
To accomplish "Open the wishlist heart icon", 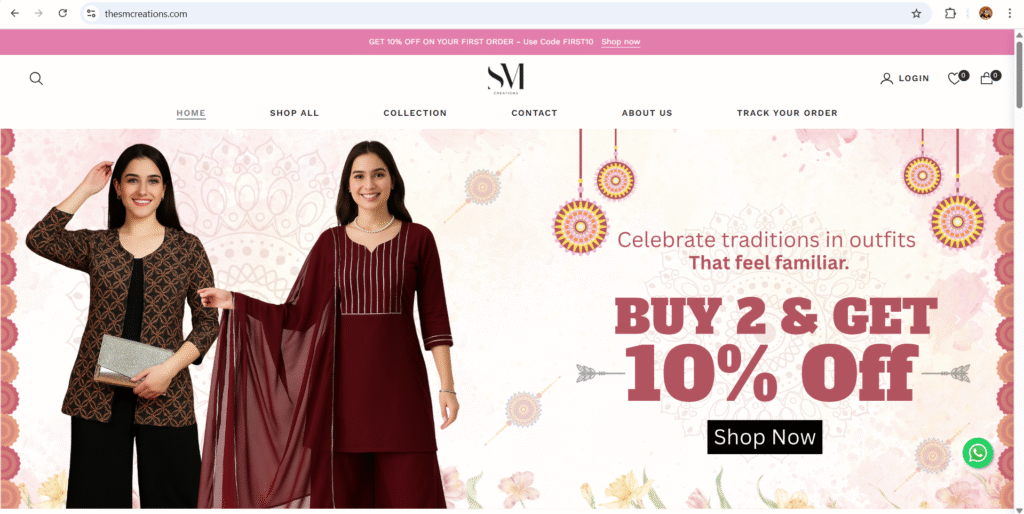I will 955,78.
